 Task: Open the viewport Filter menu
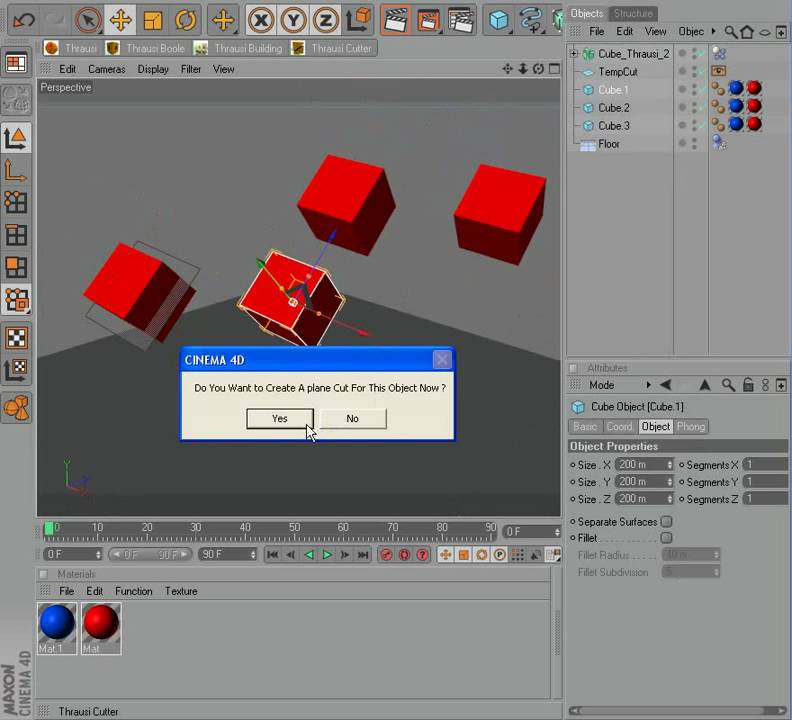(x=191, y=69)
